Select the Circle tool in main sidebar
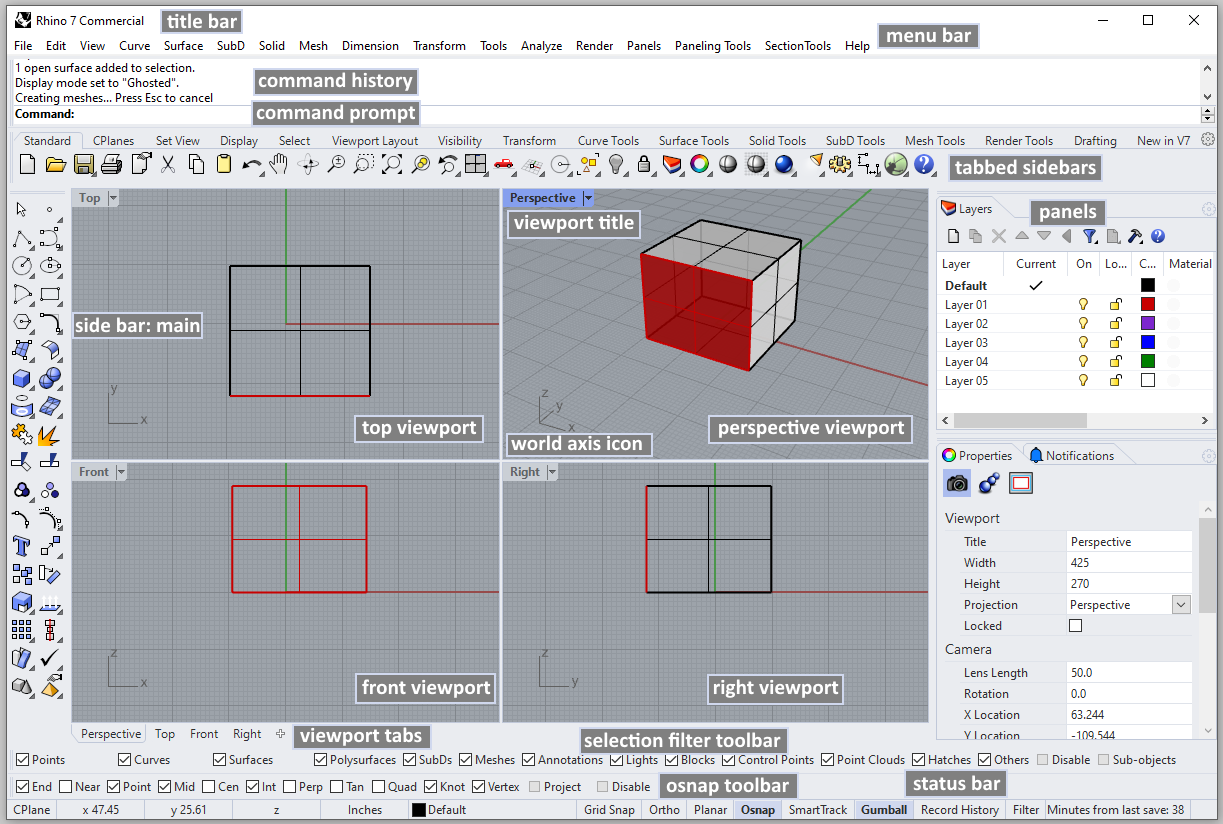The image size is (1223, 824). [22, 266]
